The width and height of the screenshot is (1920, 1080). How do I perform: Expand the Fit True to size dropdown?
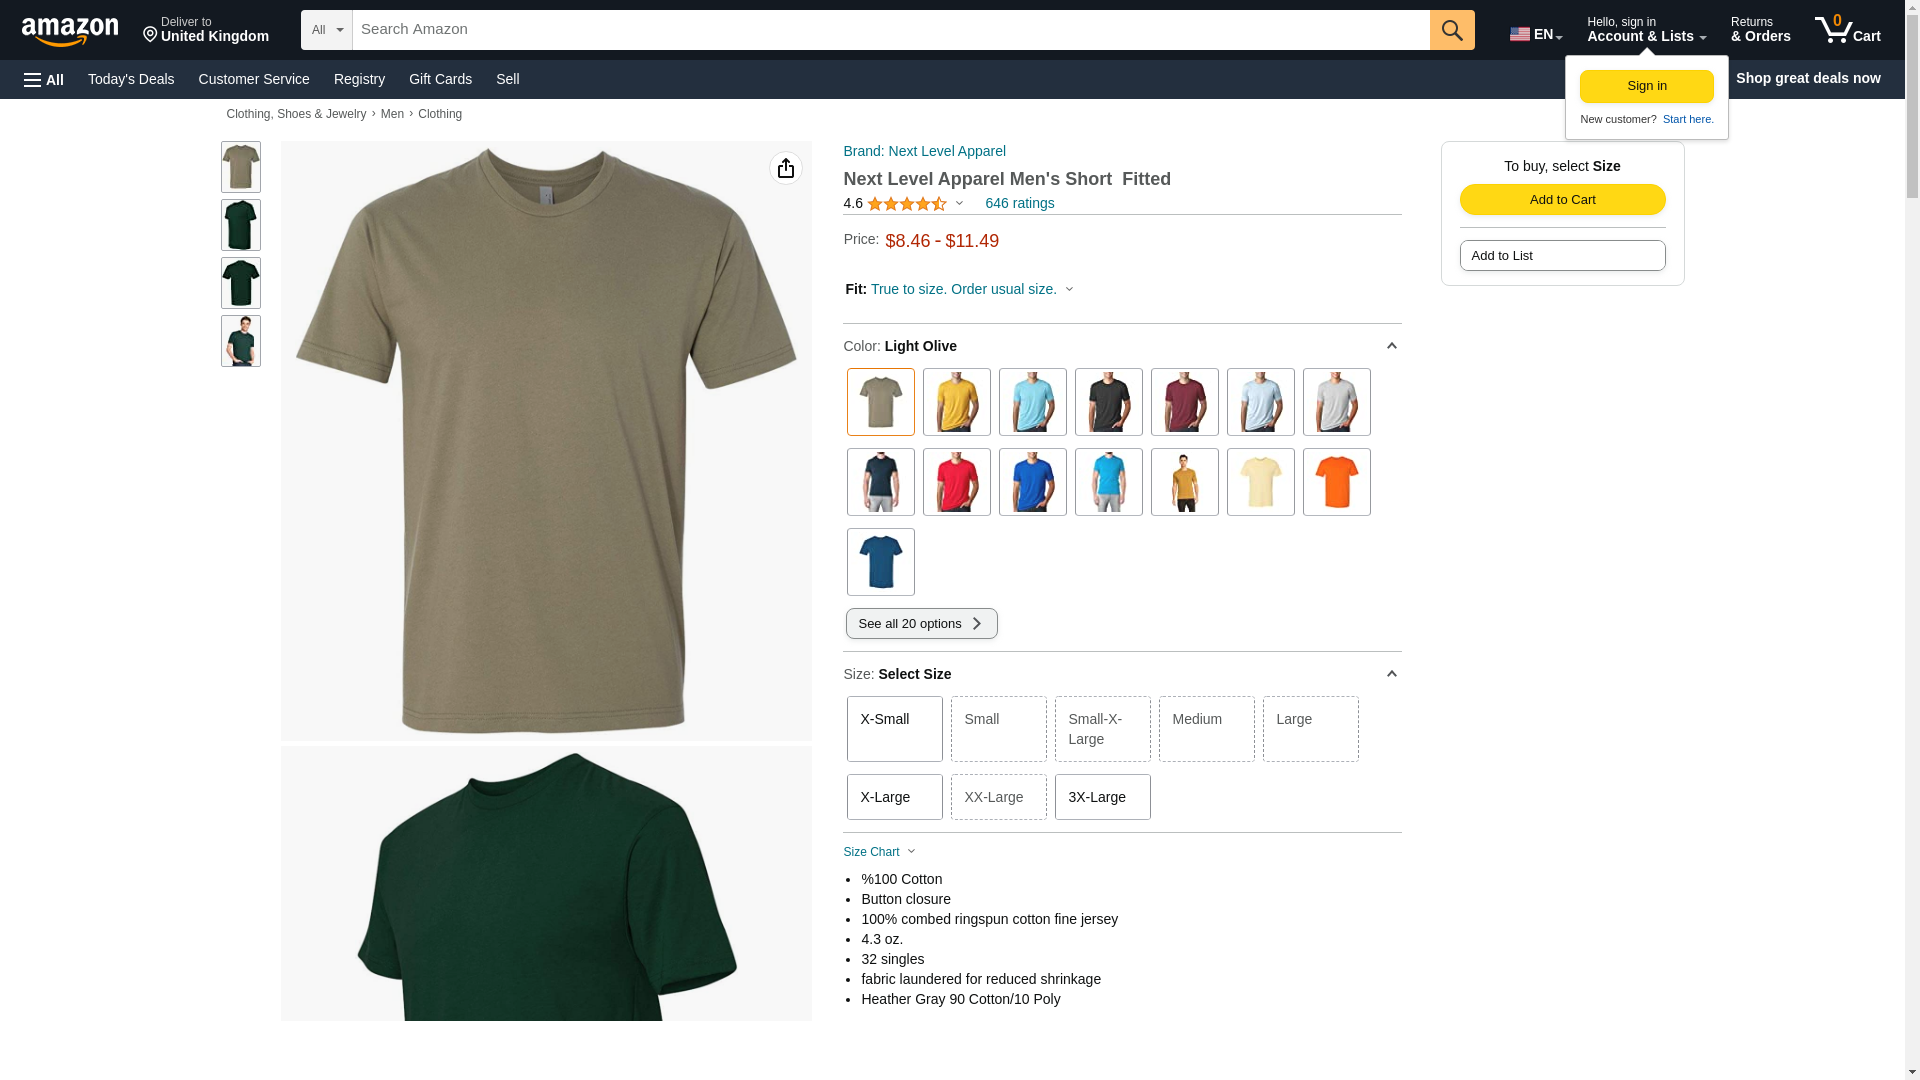coord(960,289)
